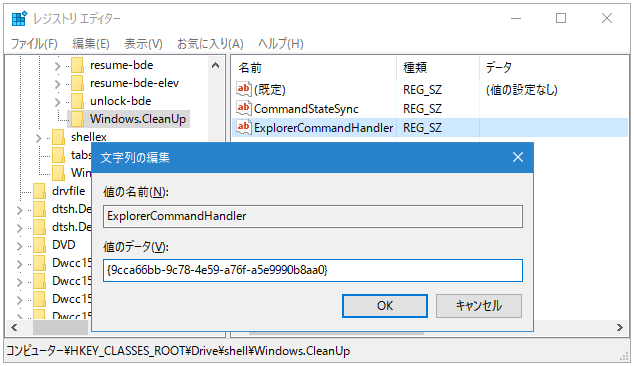The image size is (634, 366).
Task: Click the DVD folder icon
Action: (39, 245)
